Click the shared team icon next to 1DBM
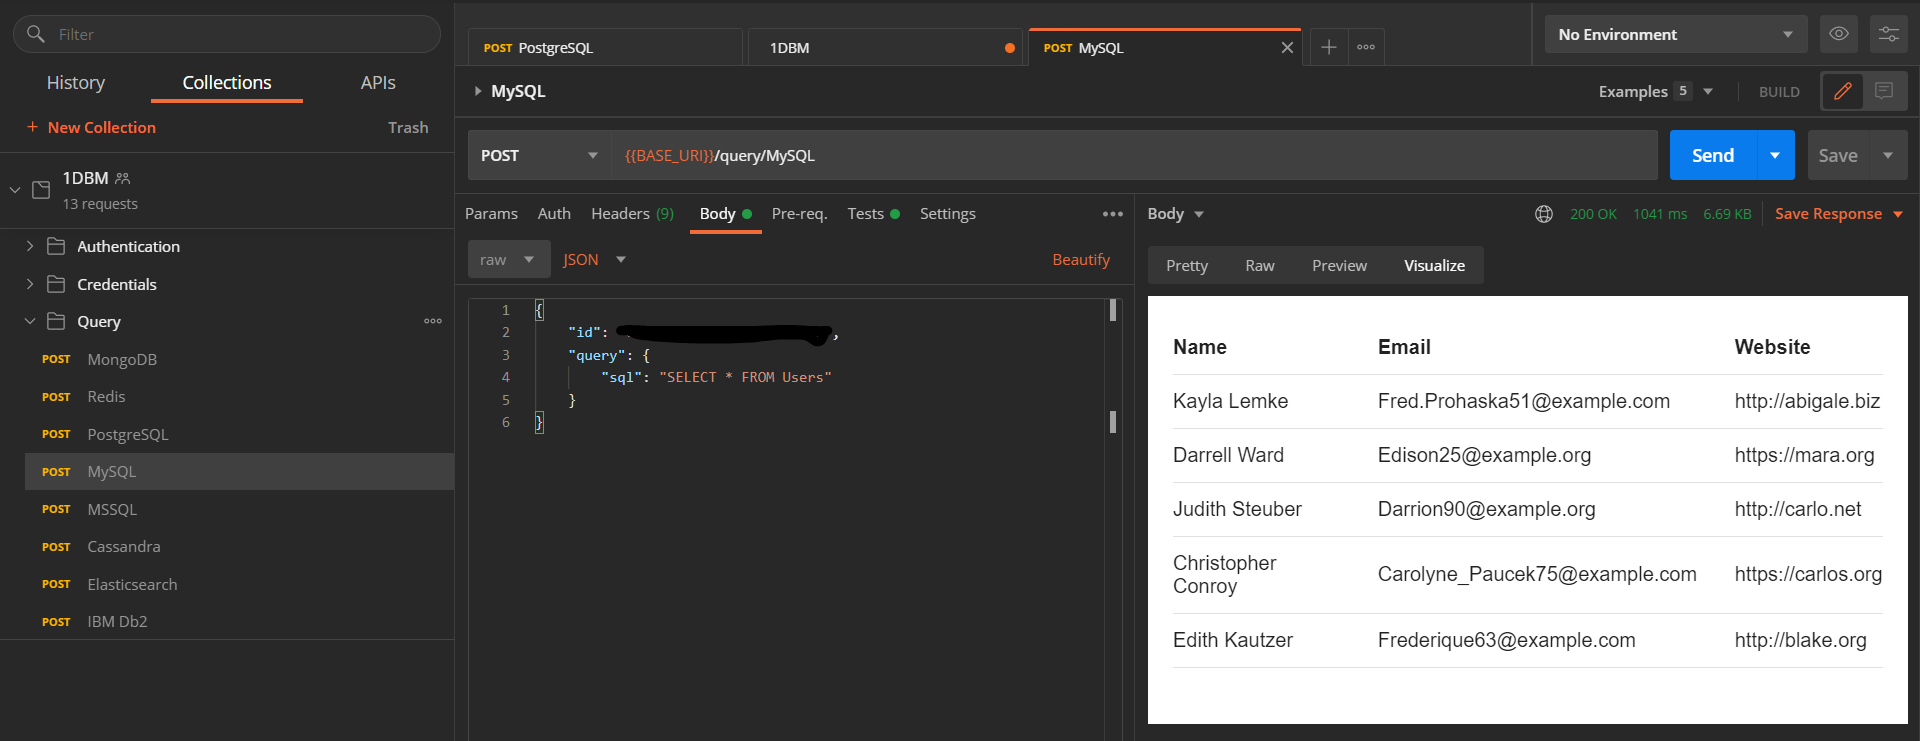Screen dimensions: 1920x741 tap(123, 178)
